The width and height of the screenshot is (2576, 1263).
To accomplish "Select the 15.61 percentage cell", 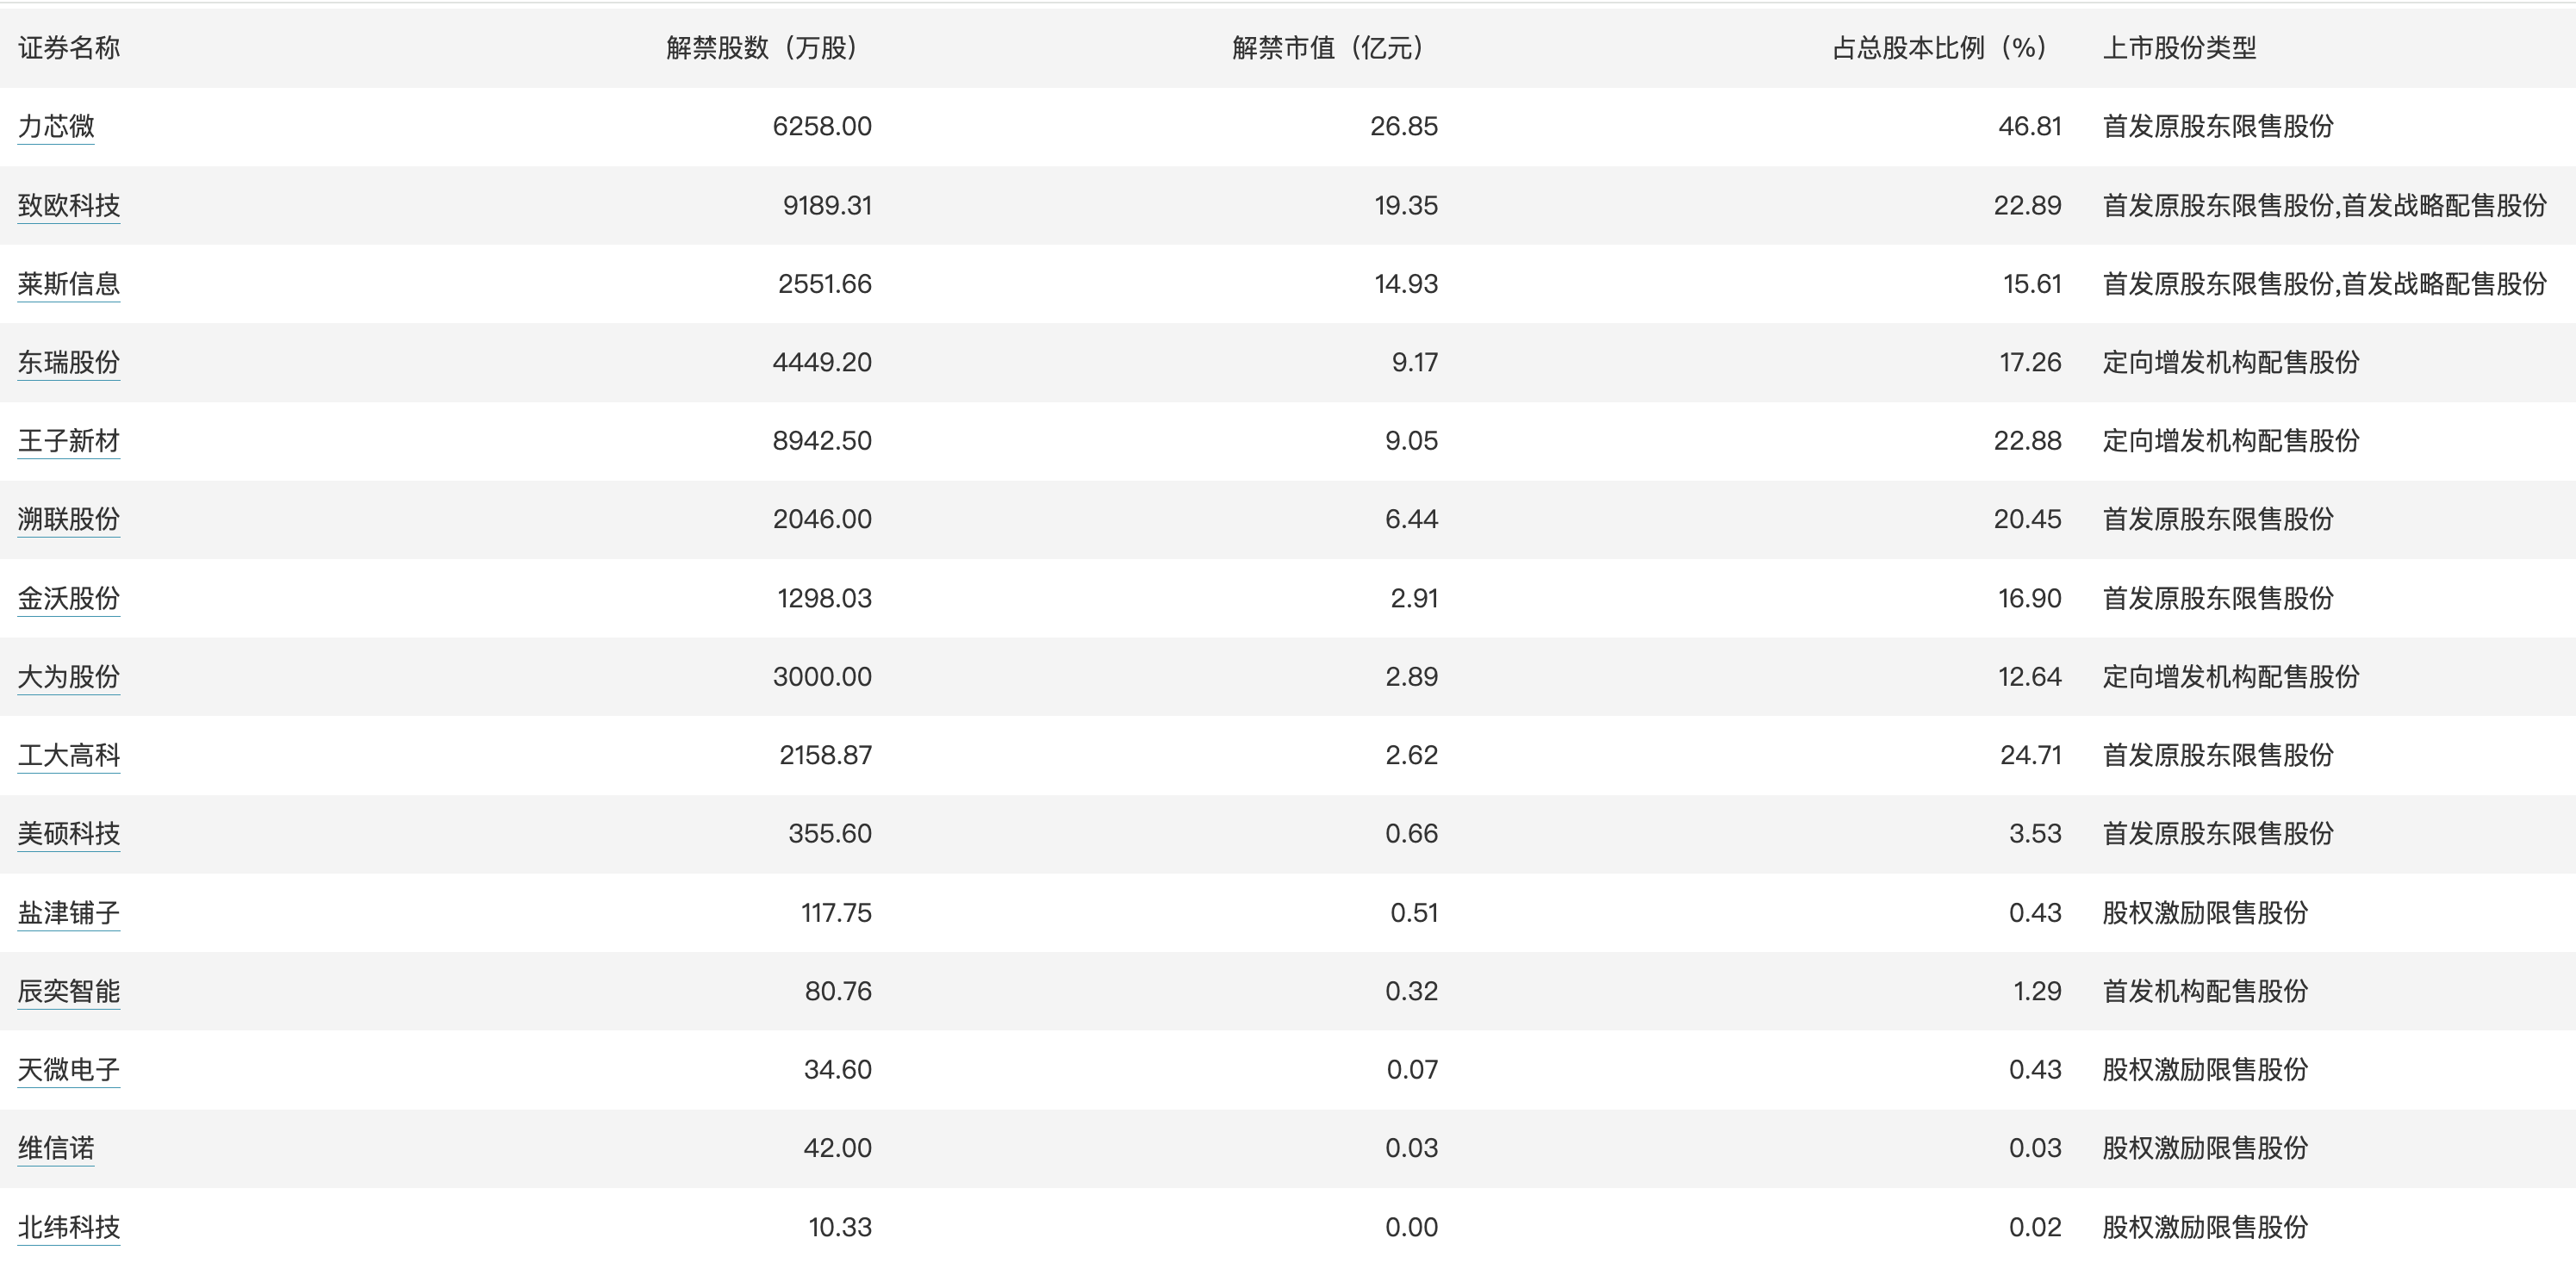I will (x=2032, y=284).
